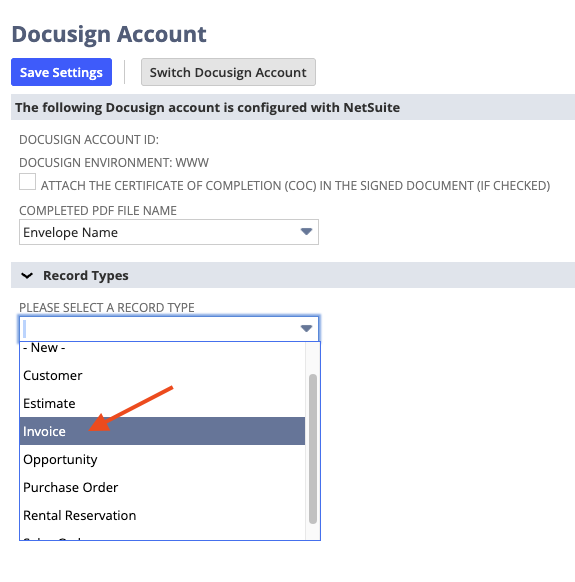Click the Docusign Environment: WWW text

coord(114,163)
